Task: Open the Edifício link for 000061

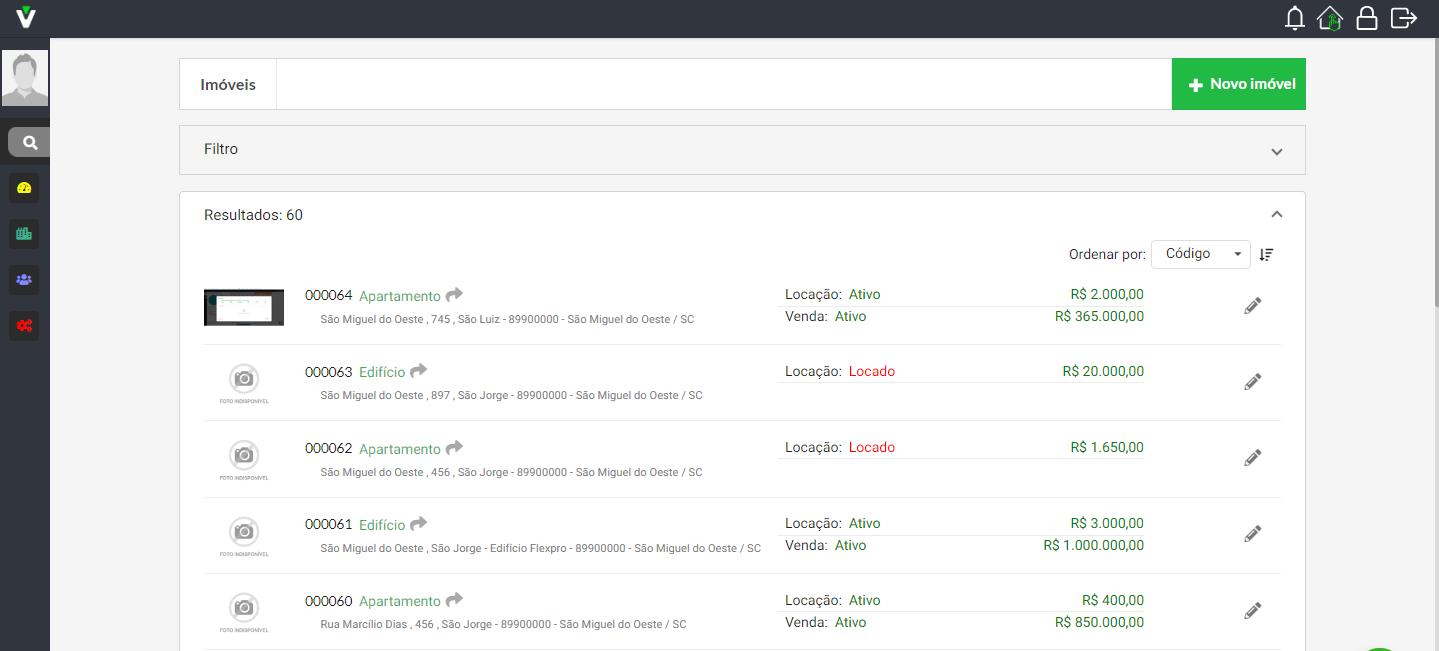Action: coord(382,525)
